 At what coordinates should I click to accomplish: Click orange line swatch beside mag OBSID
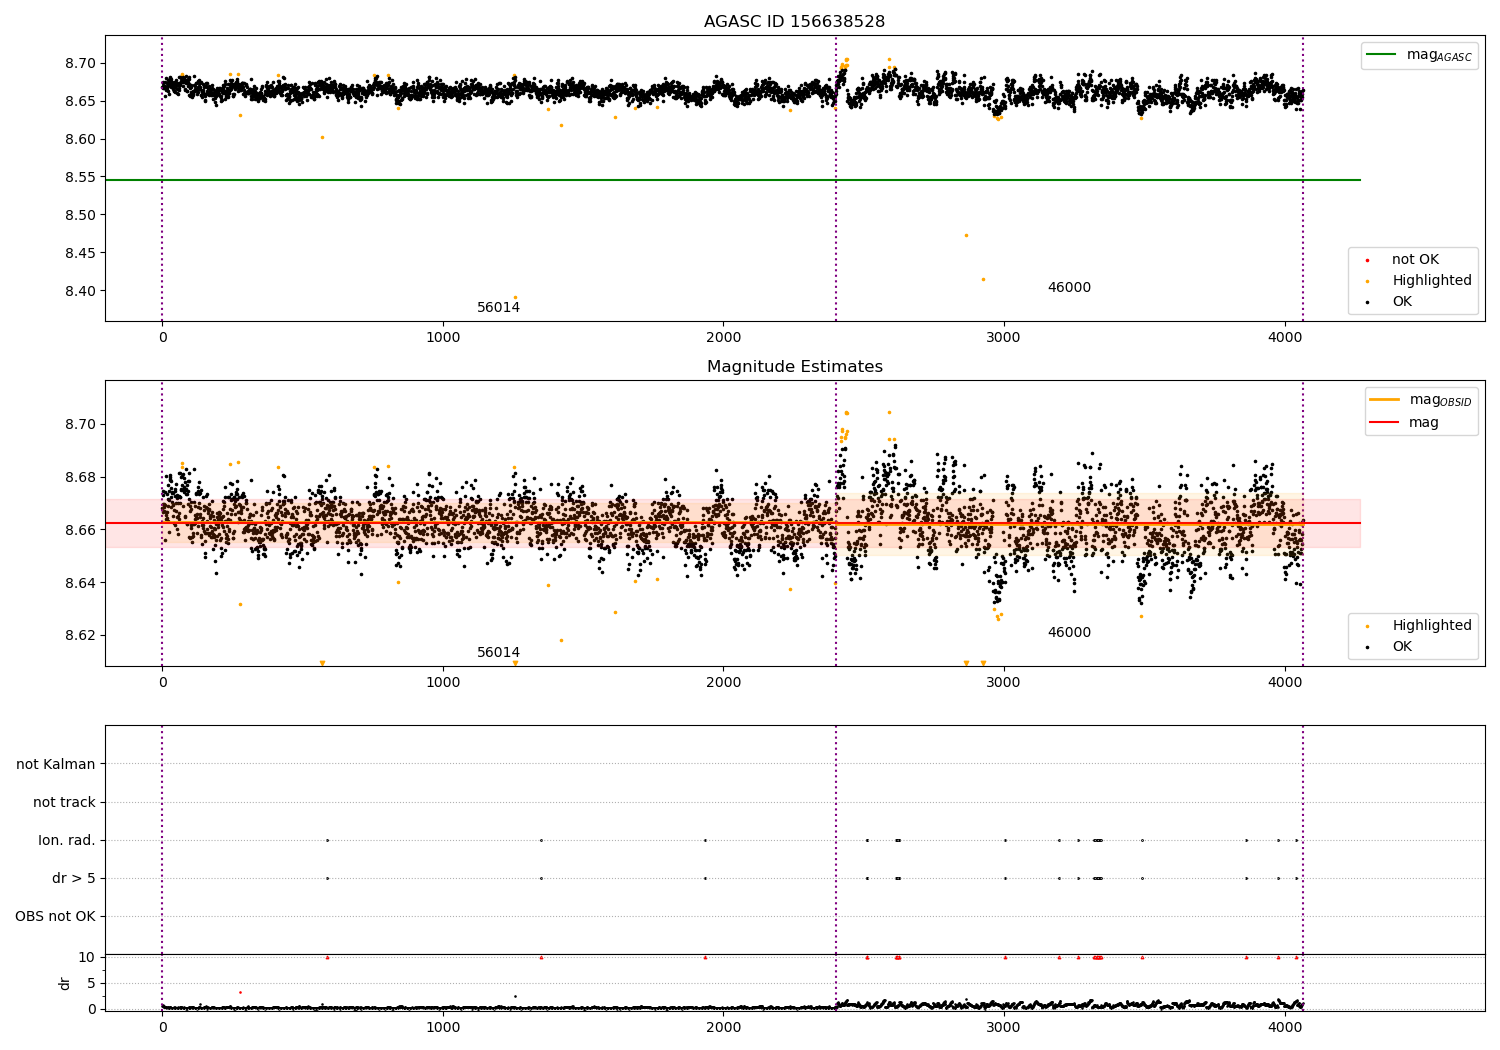pyautogui.click(x=1385, y=400)
